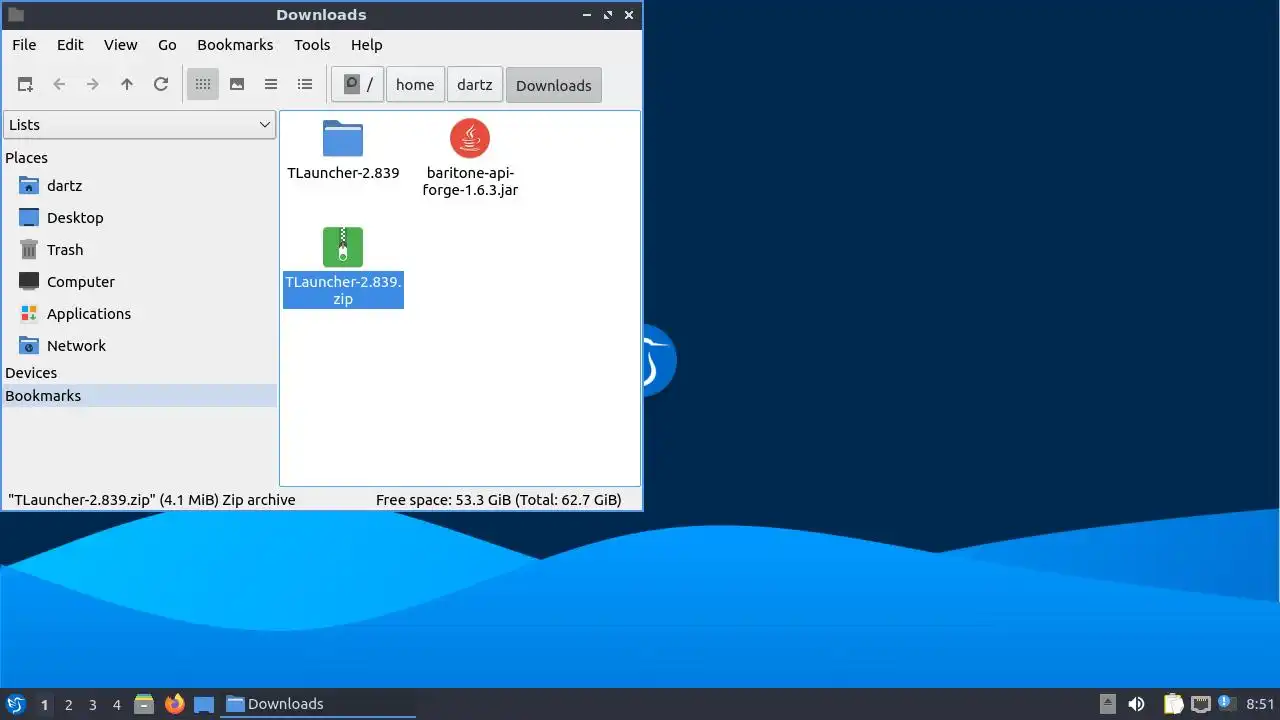Select the baritone-api-forge-1.6.3.jar Java icon
1280x720 pixels.
tap(470, 139)
